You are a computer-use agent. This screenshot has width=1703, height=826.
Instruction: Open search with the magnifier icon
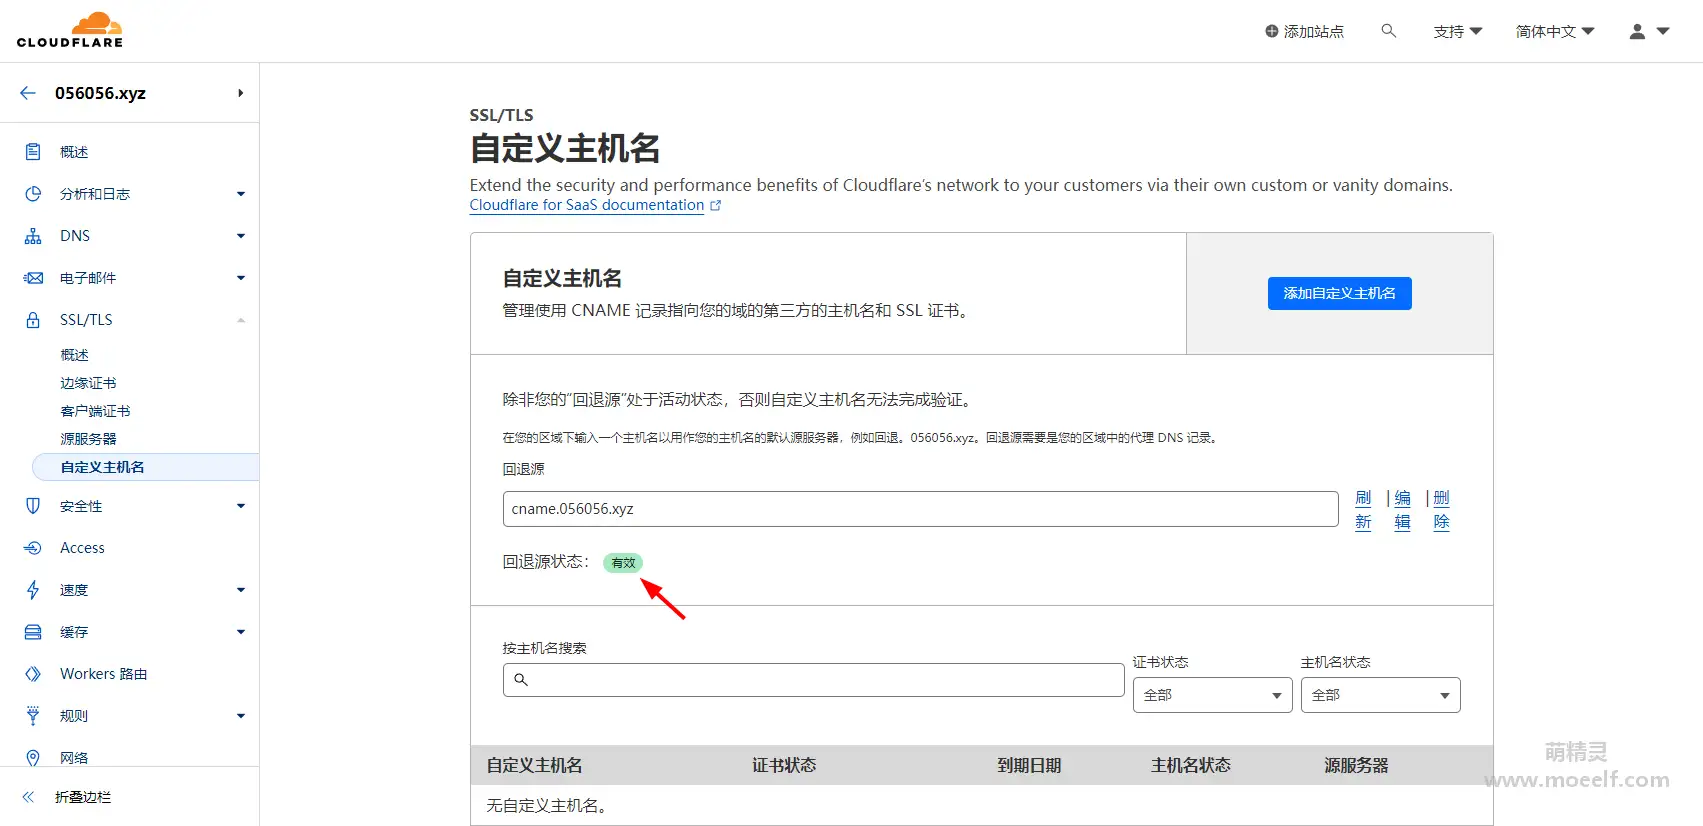1389,31
